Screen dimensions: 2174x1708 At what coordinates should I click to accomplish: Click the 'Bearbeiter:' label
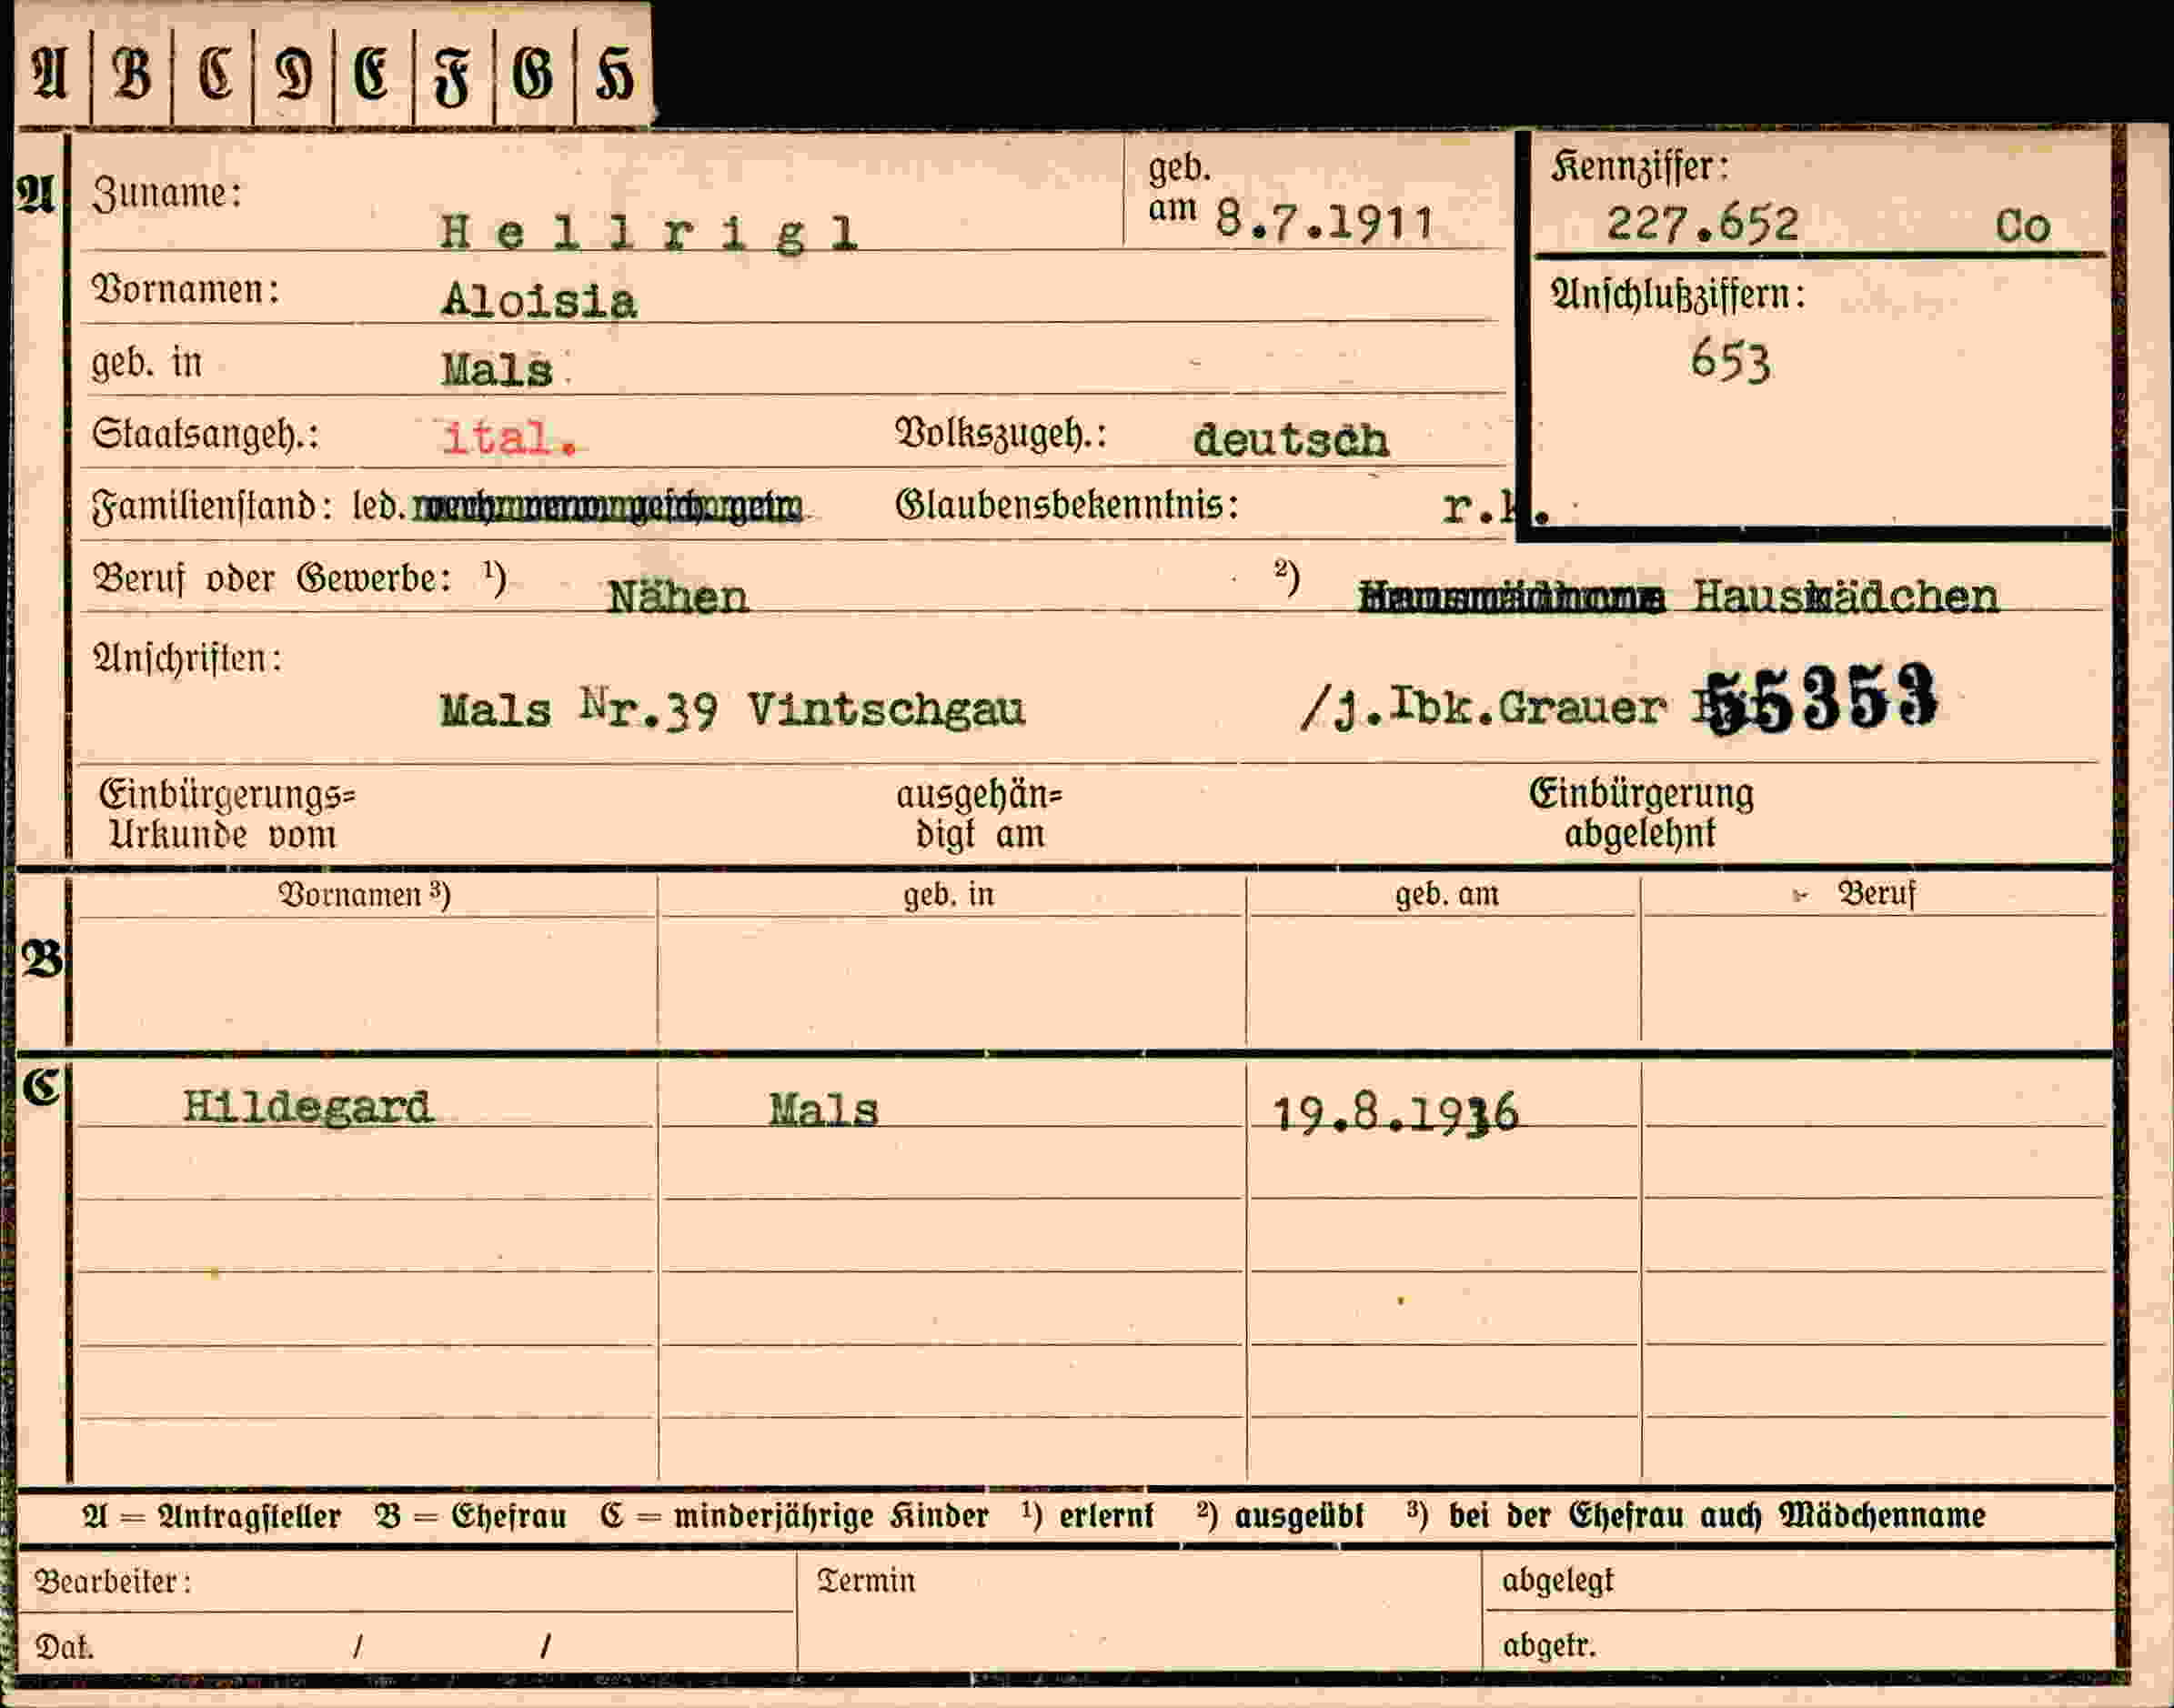[x=113, y=1581]
